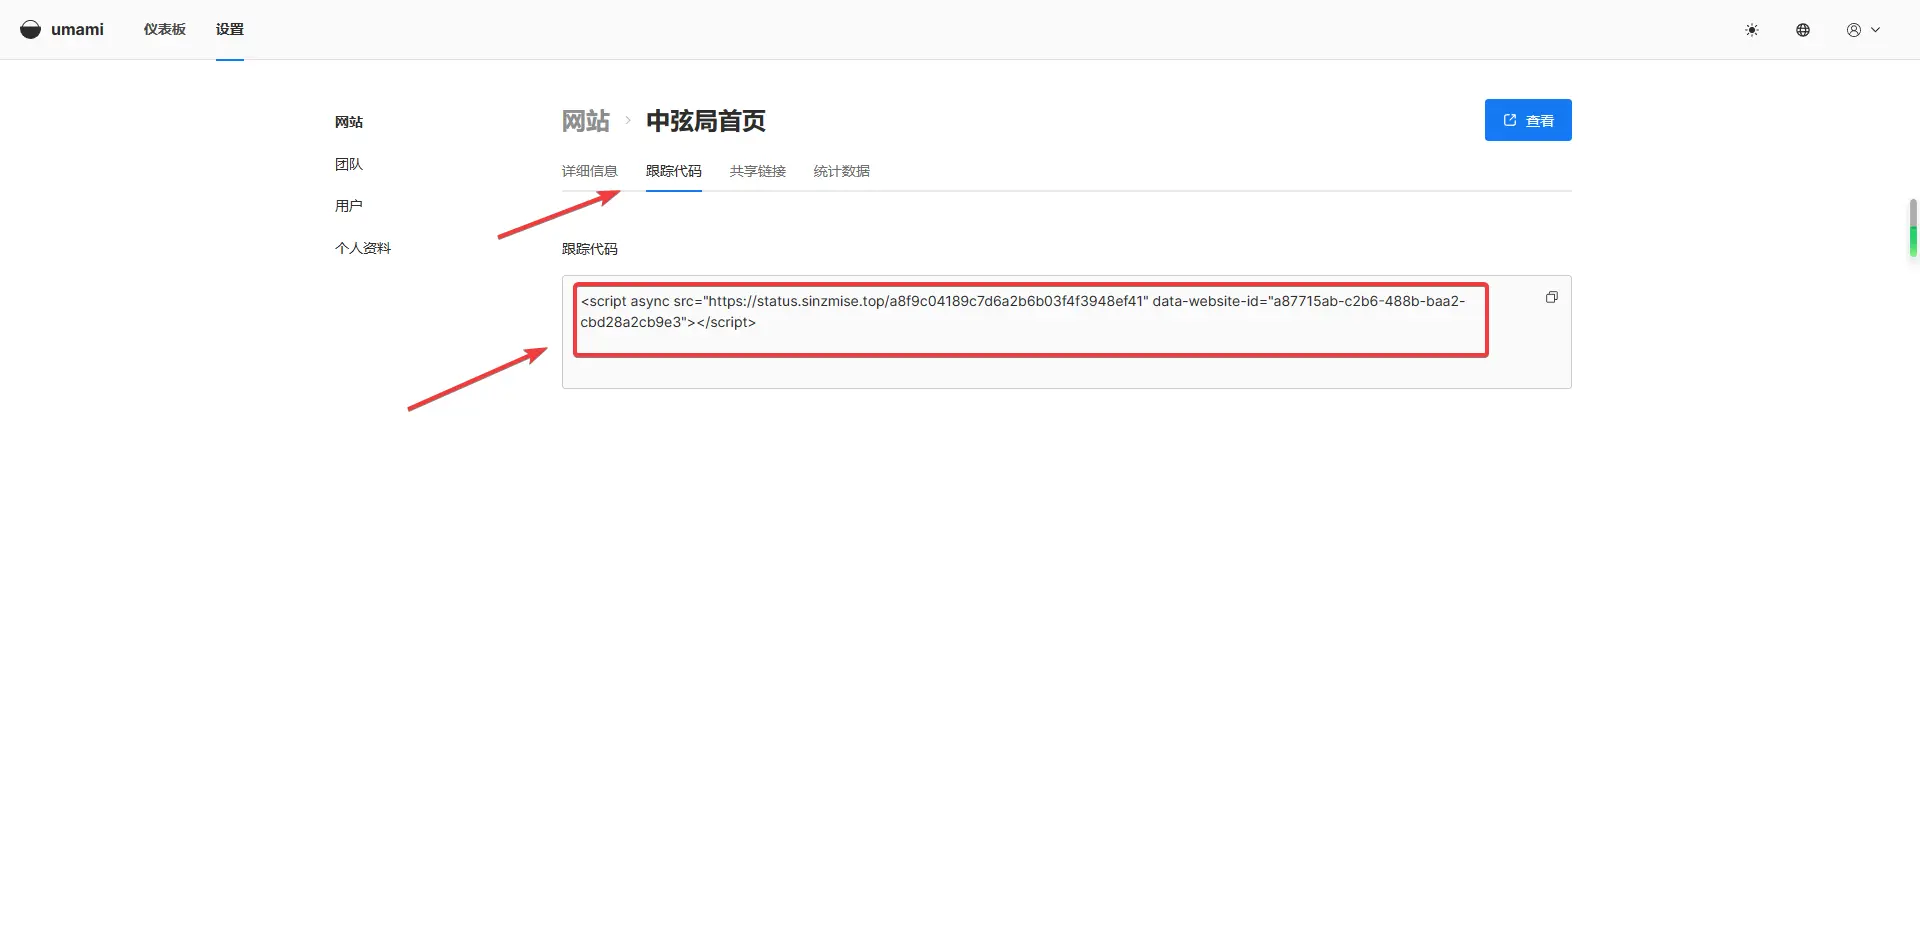Copy tracking code with the copy icon
Viewport: 1920px width, 936px height.
tap(1552, 297)
